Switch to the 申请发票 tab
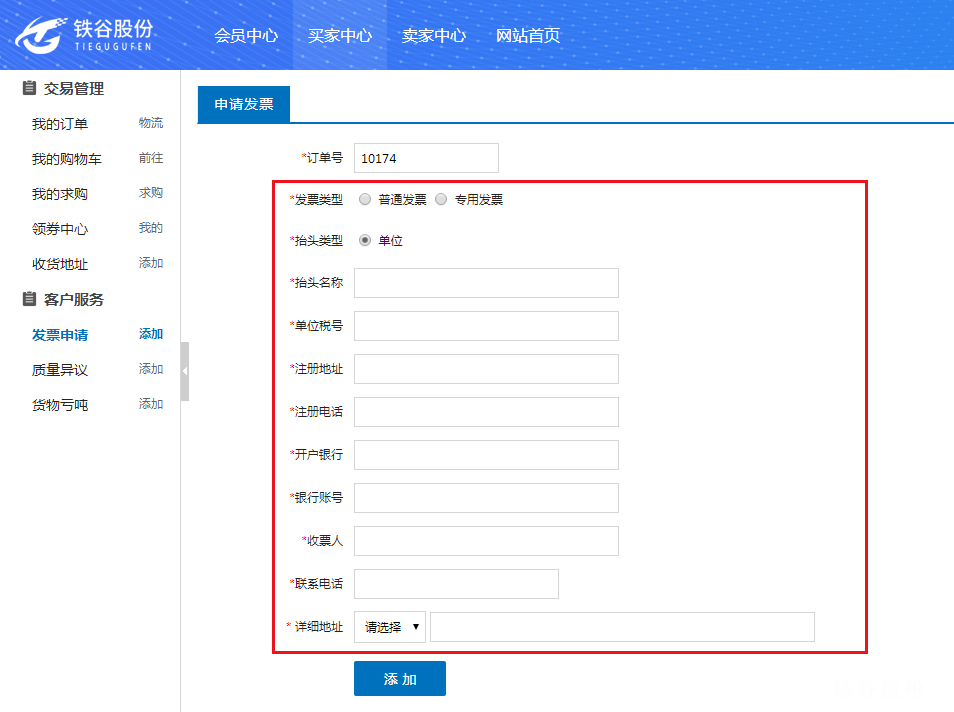The width and height of the screenshot is (954, 712). click(x=244, y=104)
